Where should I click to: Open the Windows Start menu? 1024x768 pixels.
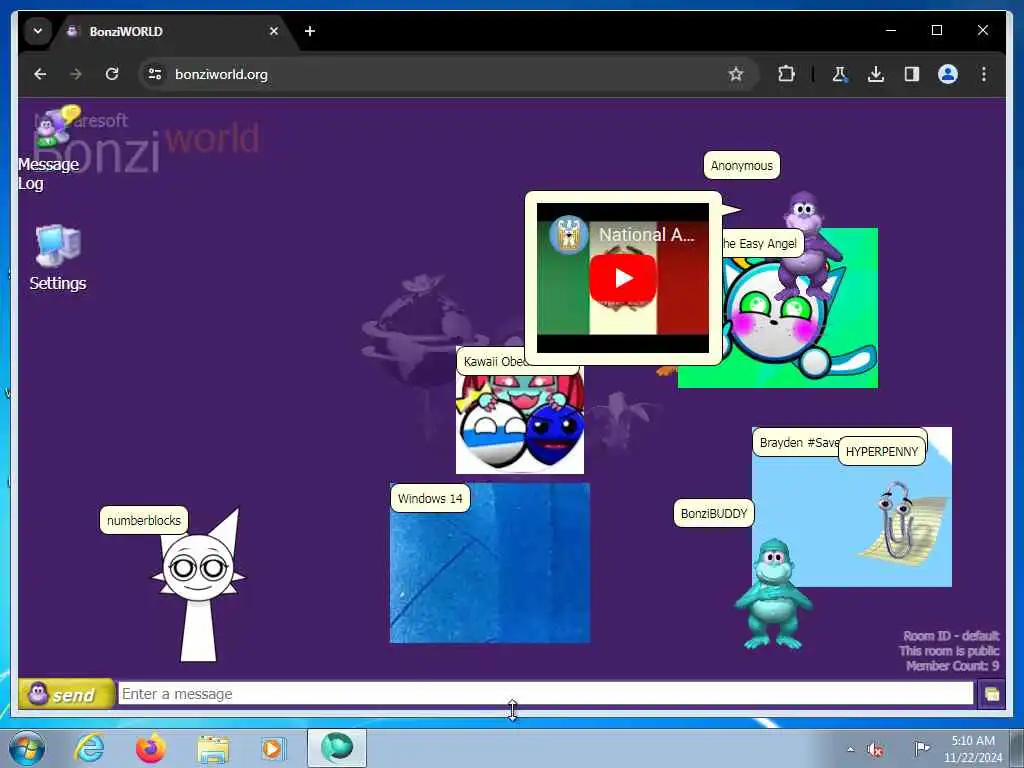27,748
